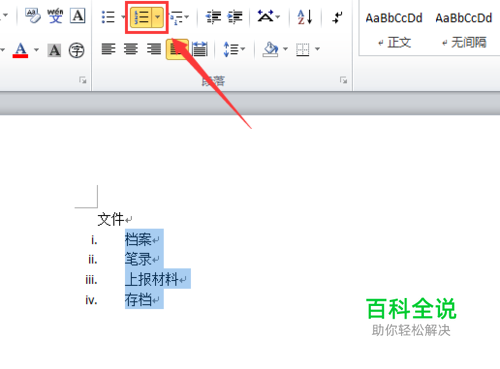Apply distributed alignment

pyautogui.click(x=200, y=49)
